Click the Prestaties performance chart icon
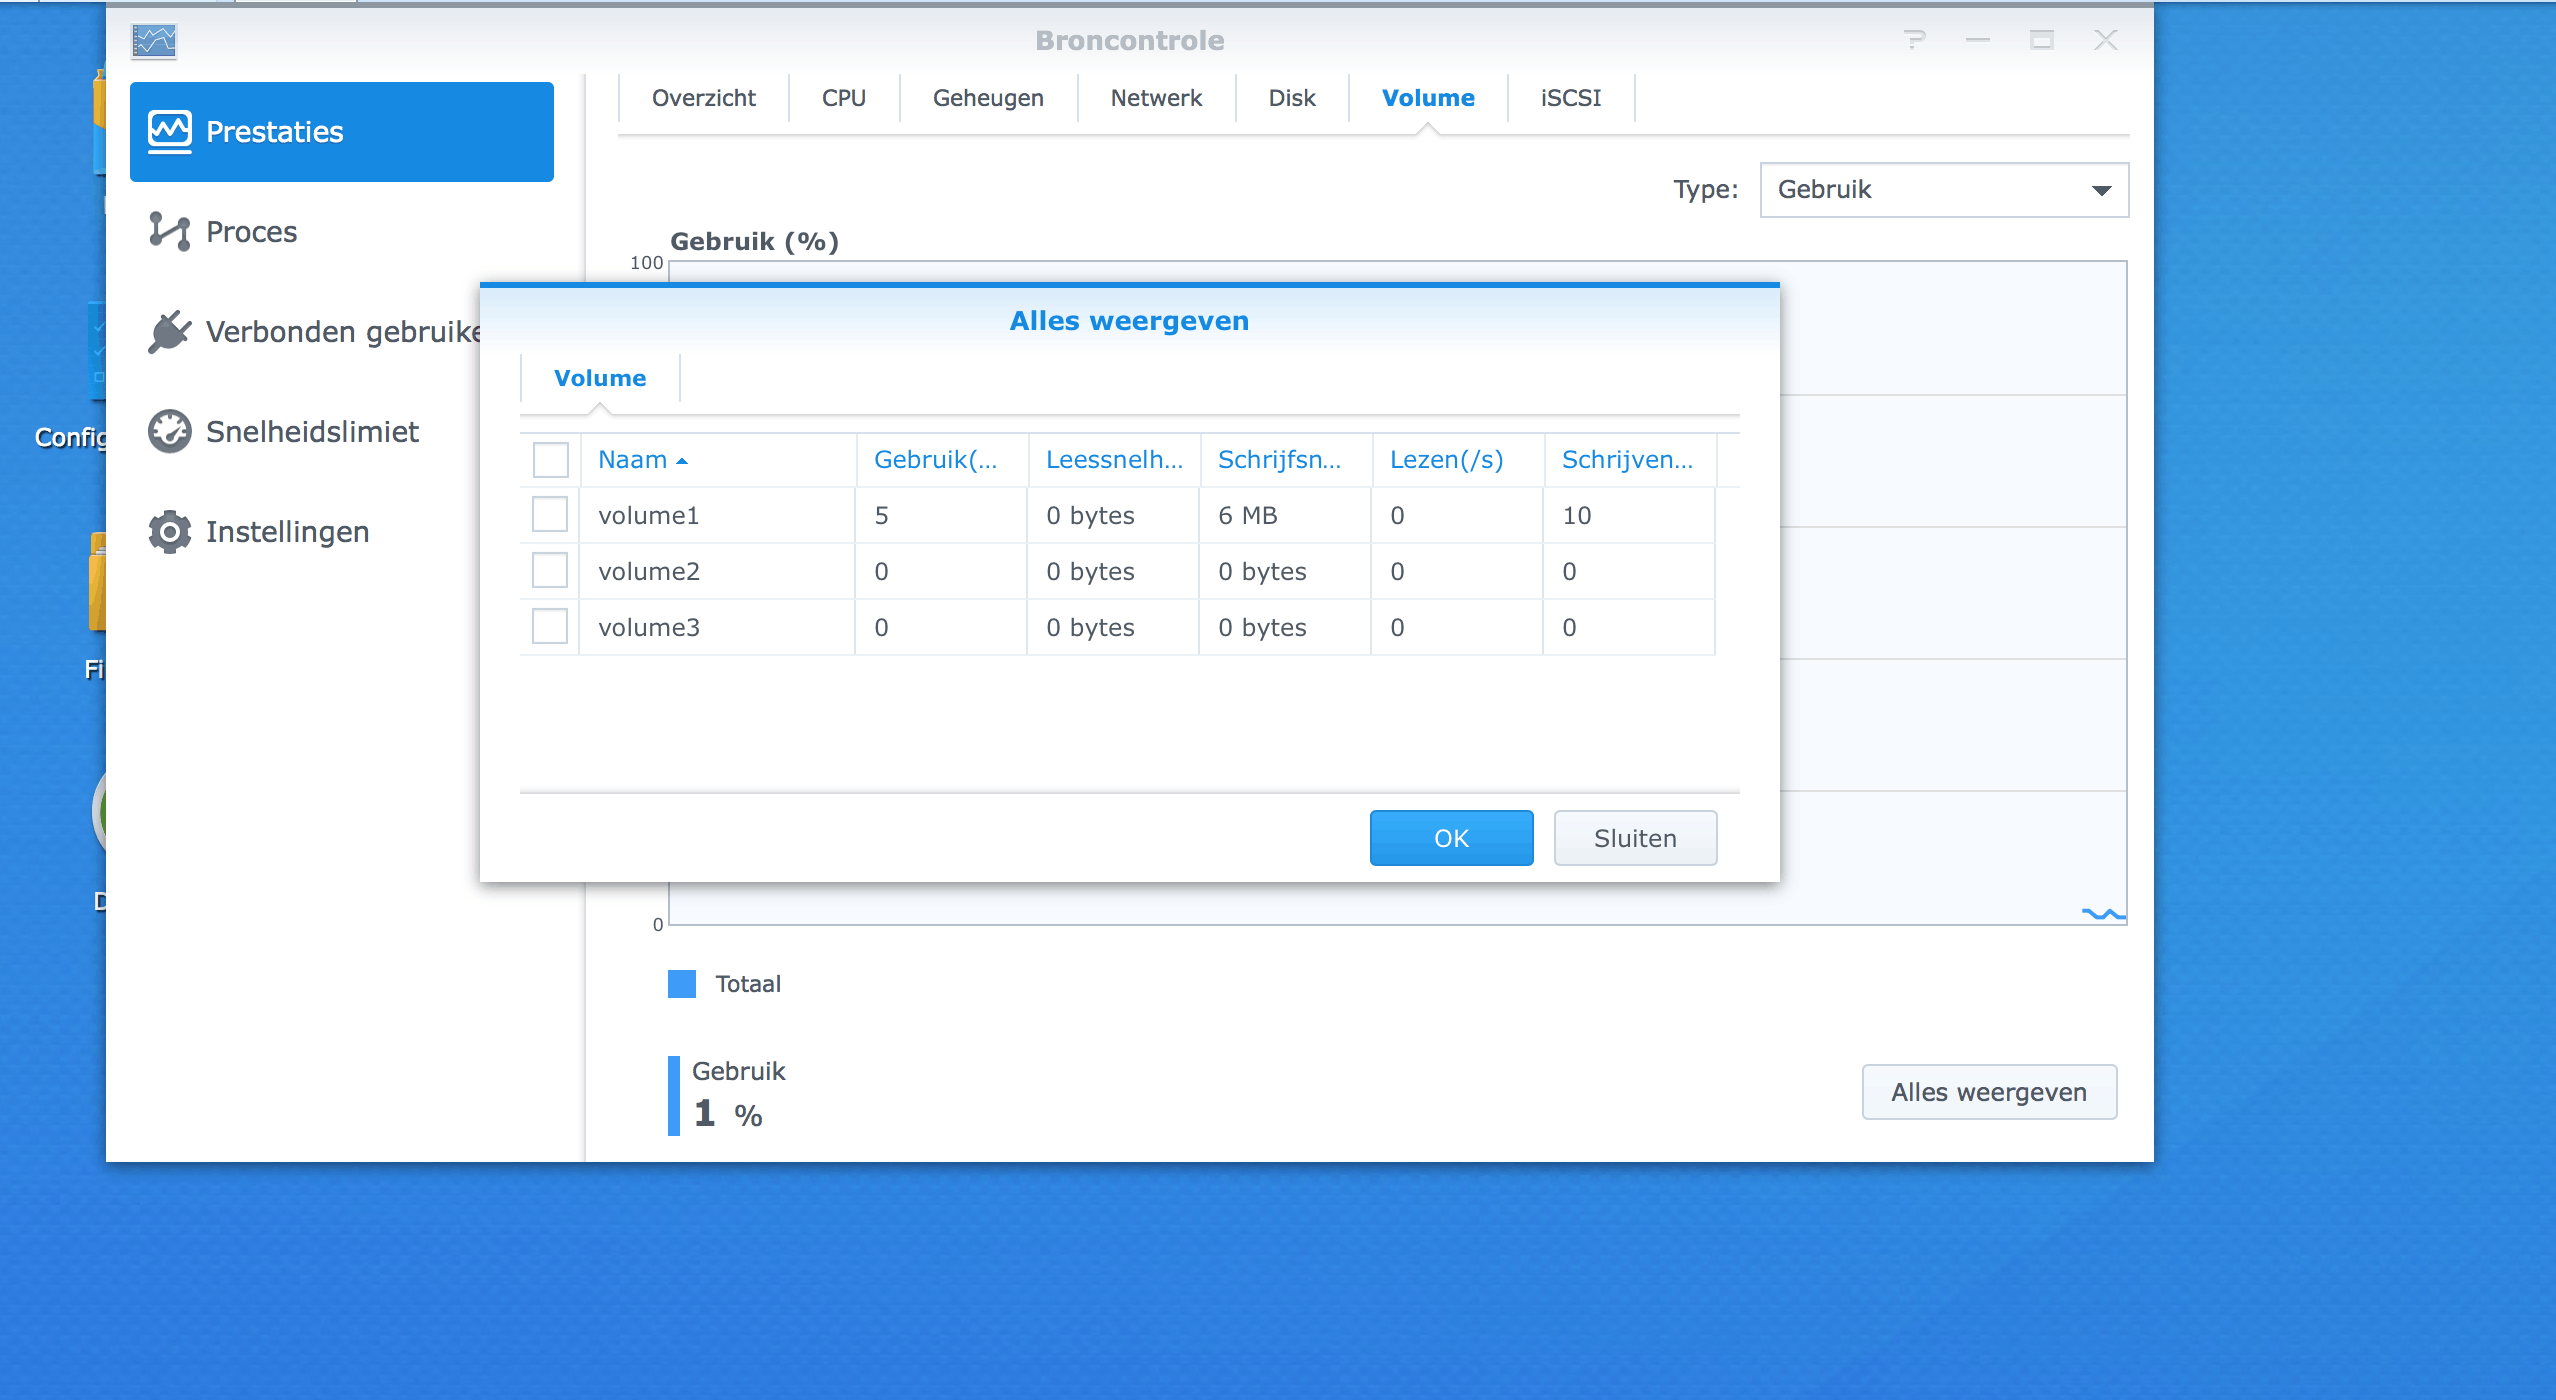 (169, 131)
